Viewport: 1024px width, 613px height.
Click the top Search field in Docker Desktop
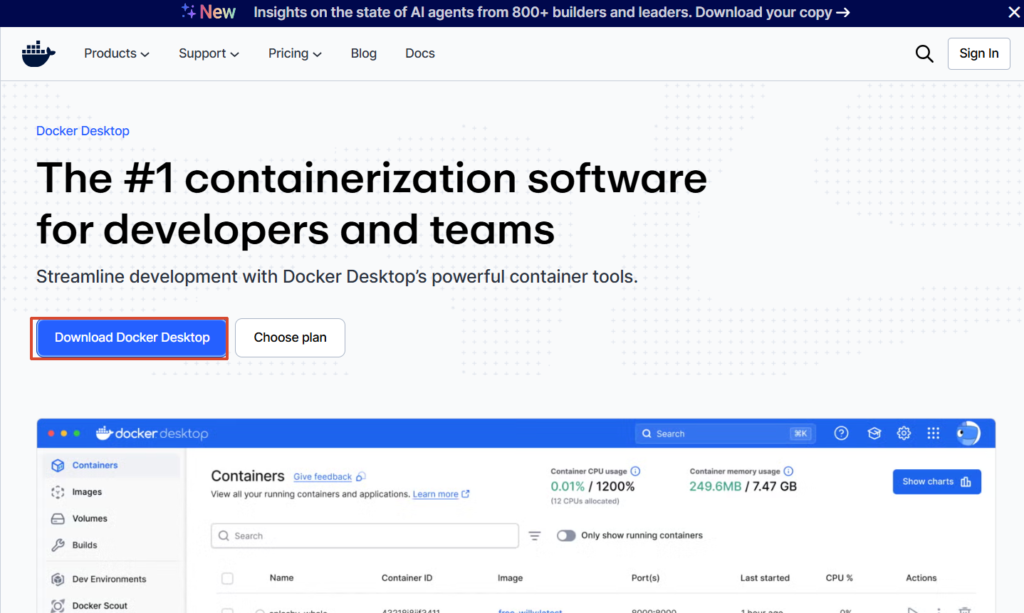725,433
